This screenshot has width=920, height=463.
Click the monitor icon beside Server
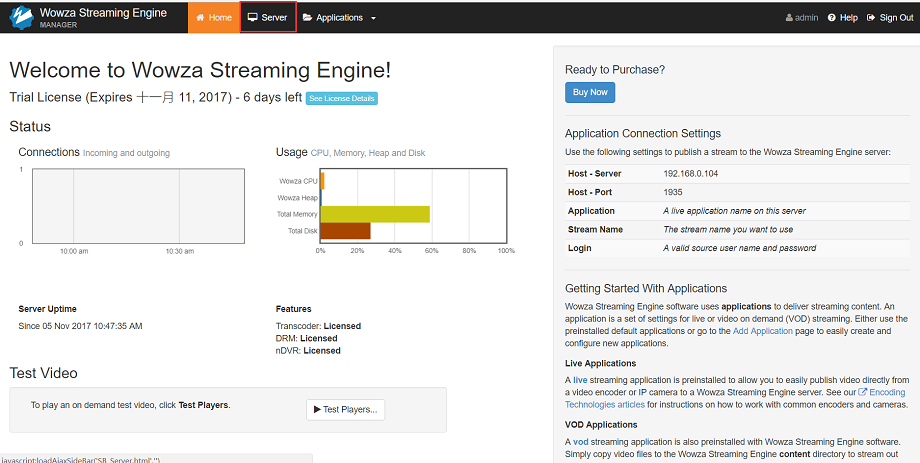tap(253, 18)
